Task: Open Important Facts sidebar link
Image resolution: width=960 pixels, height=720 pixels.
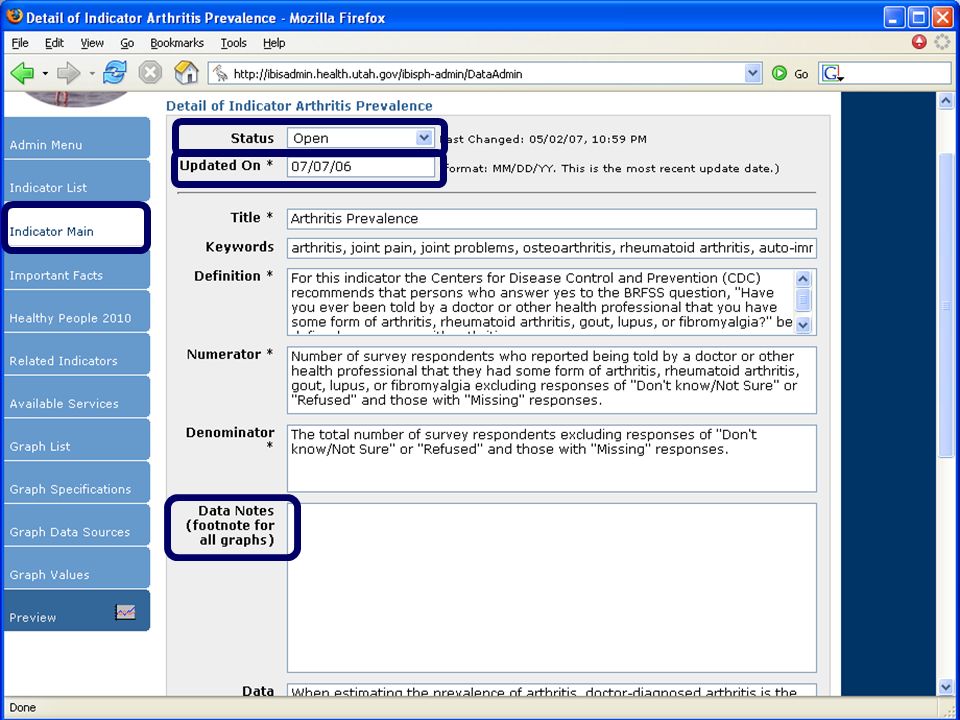Action: 77,270
